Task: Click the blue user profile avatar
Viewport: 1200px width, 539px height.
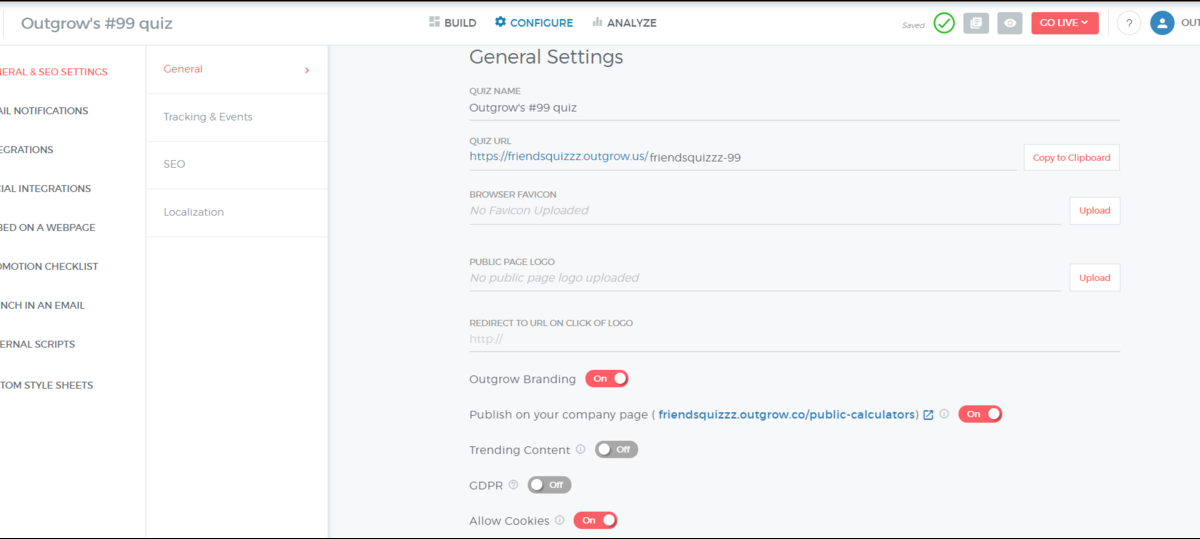Action: [1162, 23]
